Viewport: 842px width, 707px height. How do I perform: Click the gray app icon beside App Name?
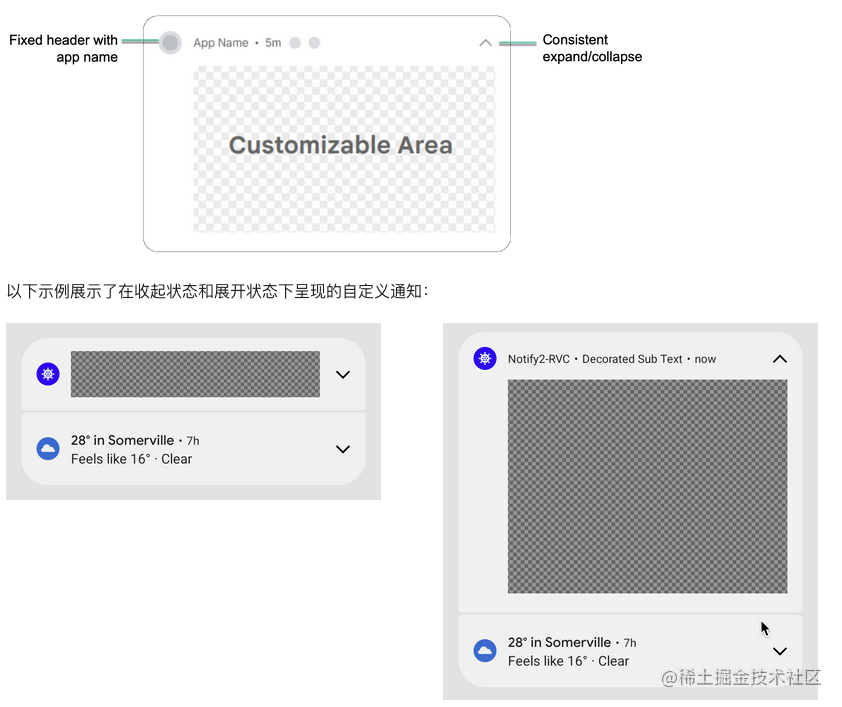(170, 43)
